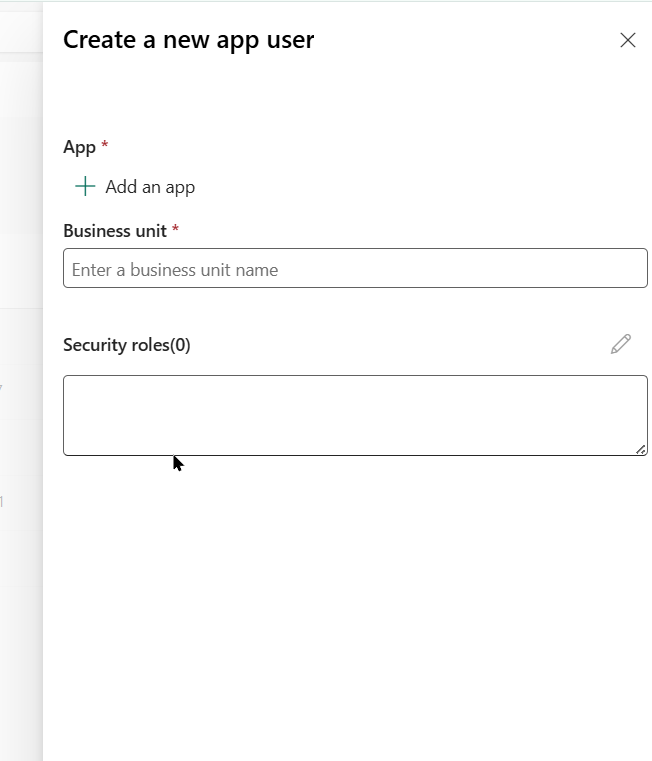Click the red asterisk next to App
This screenshot has width=652, height=761.
point(105,146)
